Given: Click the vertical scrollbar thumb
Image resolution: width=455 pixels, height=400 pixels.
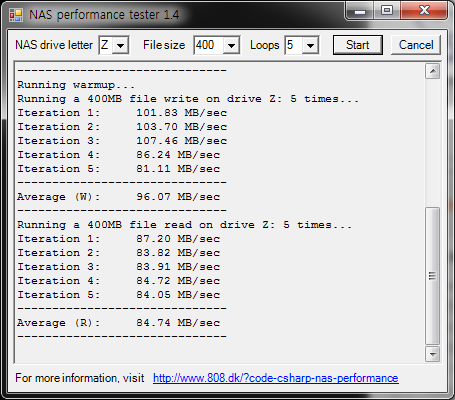Looking at the screenshot, I should click(x=433, y=276).
